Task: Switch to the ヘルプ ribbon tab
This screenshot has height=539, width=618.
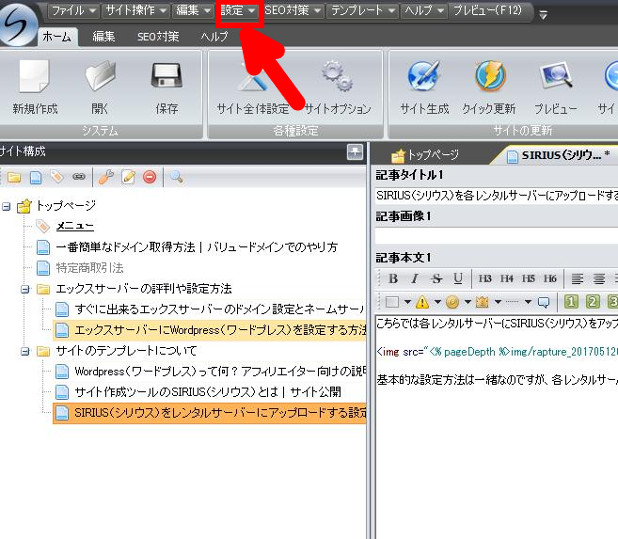Action: pos(214,37)
